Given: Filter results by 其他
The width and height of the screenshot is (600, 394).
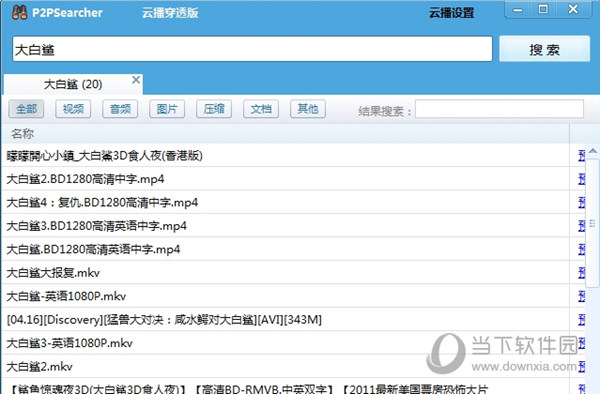Looking at the screenshot, I should [x=308, y=109].
